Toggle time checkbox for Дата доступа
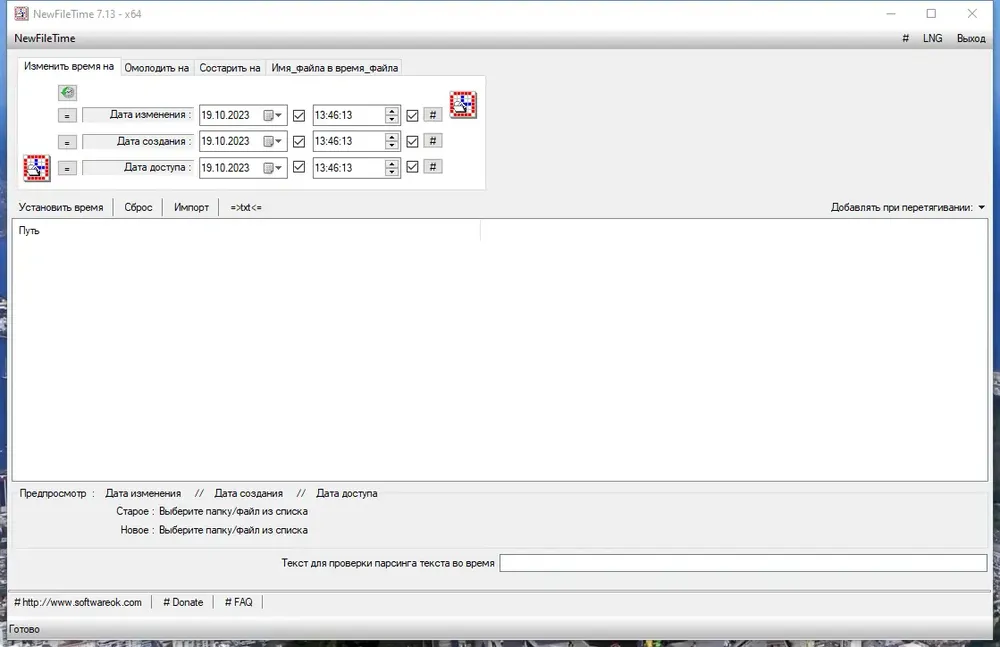The height and width of the screenshot is (647, 1000). point(413,167)
